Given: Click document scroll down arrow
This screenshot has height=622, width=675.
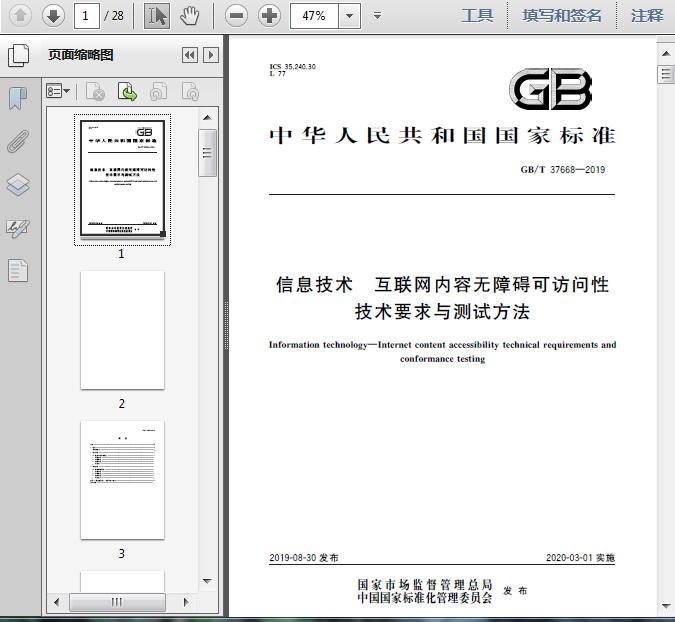Looking at the screenshot, I should (666, 606).
